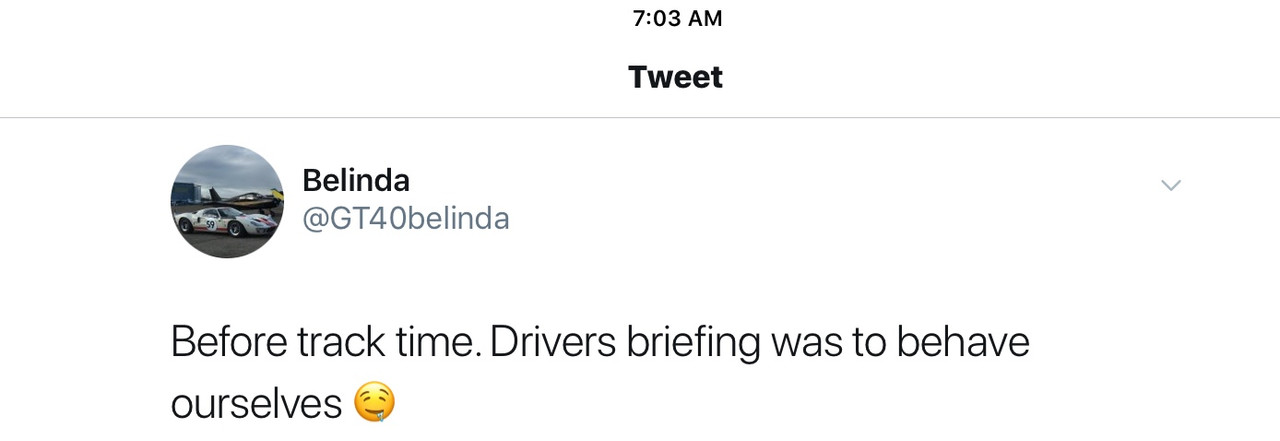Tap the word "behave" in tweet

[963, 342]
